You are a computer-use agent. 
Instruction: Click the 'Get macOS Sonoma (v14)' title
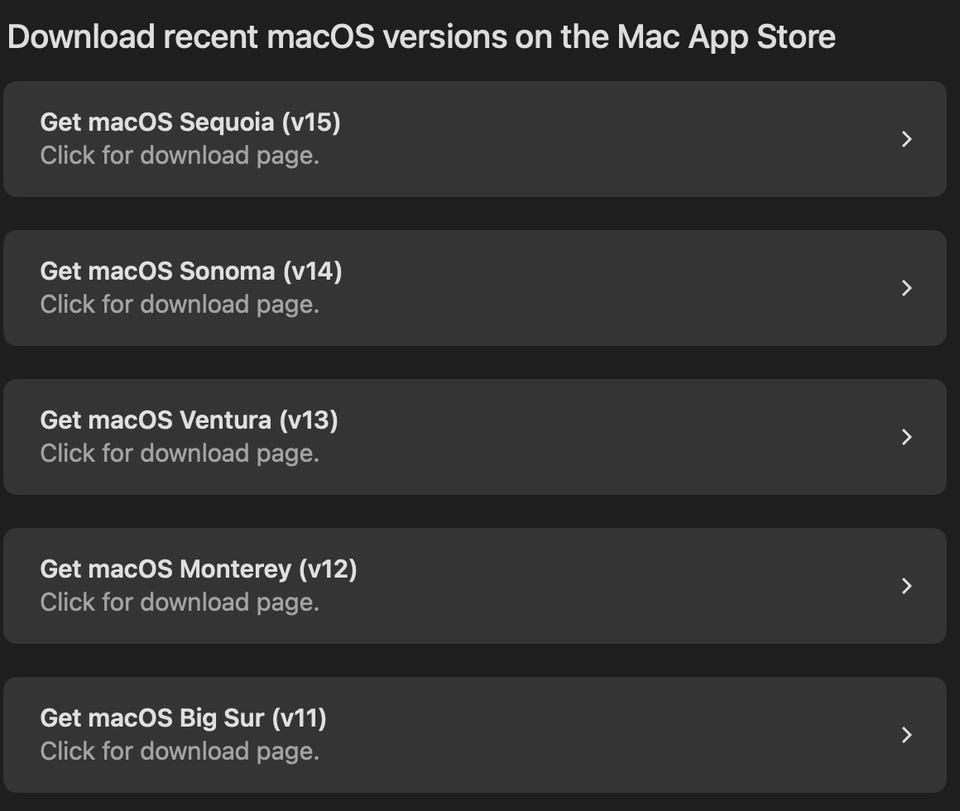[x=191, y=271]
